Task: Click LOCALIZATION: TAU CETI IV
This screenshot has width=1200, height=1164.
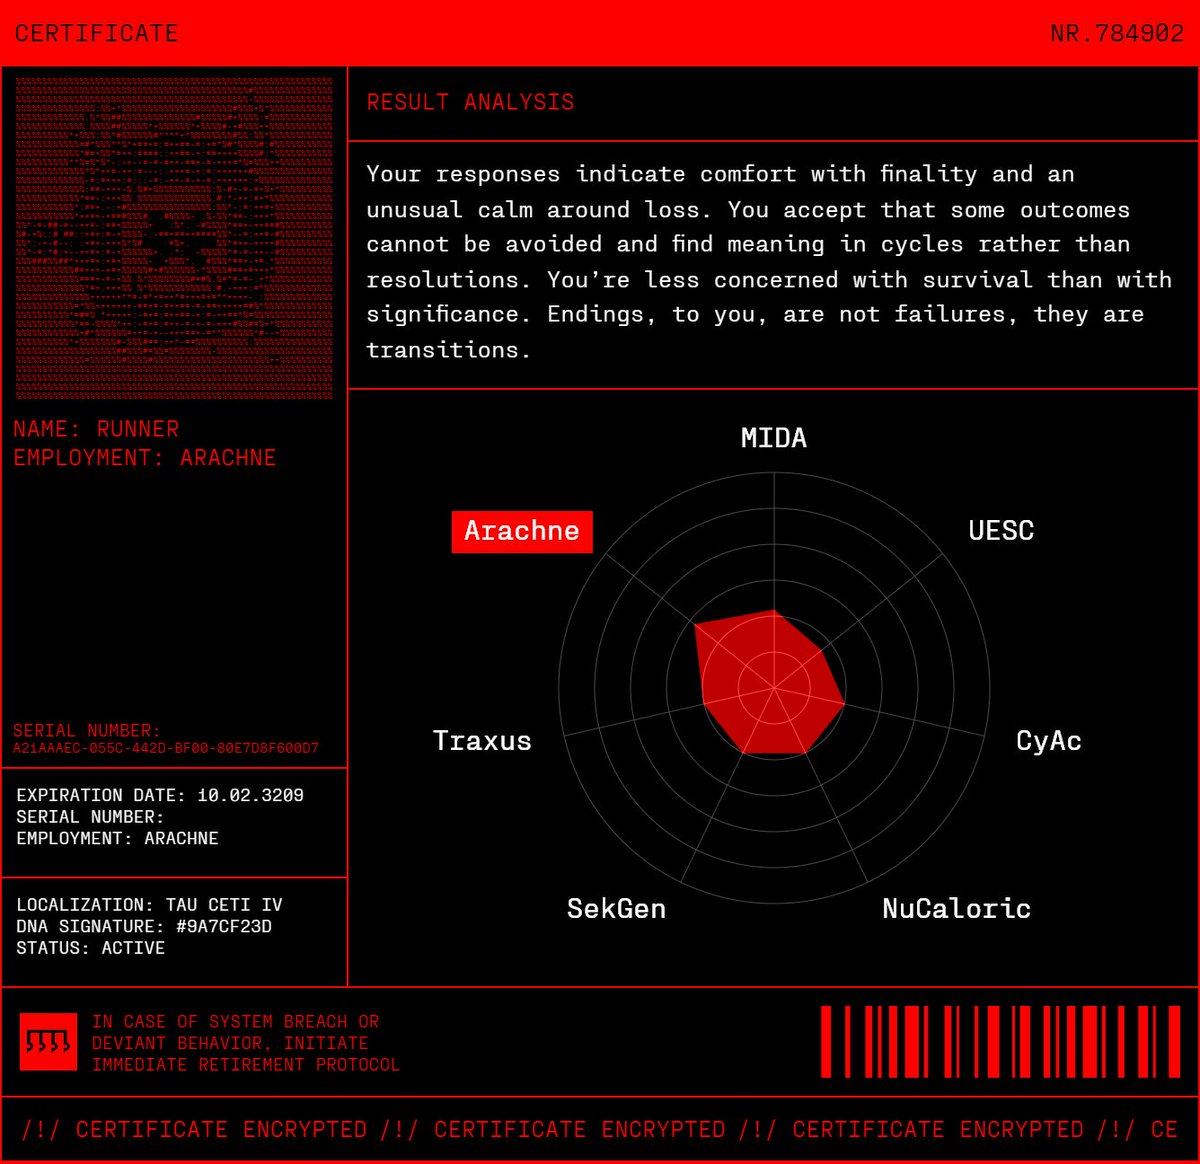Action: [x=149, y=905]
